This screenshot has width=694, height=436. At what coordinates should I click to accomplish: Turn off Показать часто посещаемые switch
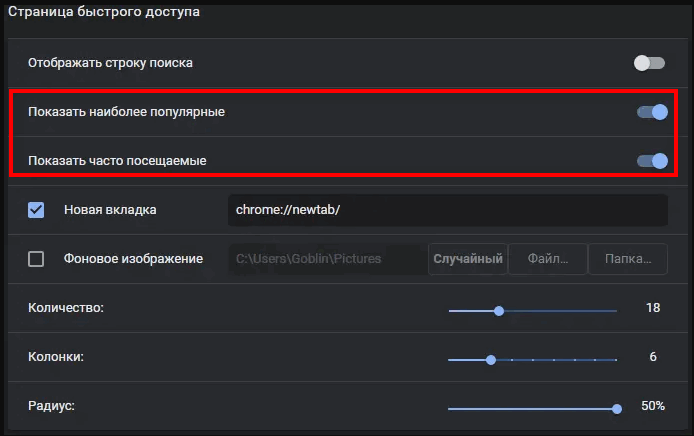pos(652,161)
